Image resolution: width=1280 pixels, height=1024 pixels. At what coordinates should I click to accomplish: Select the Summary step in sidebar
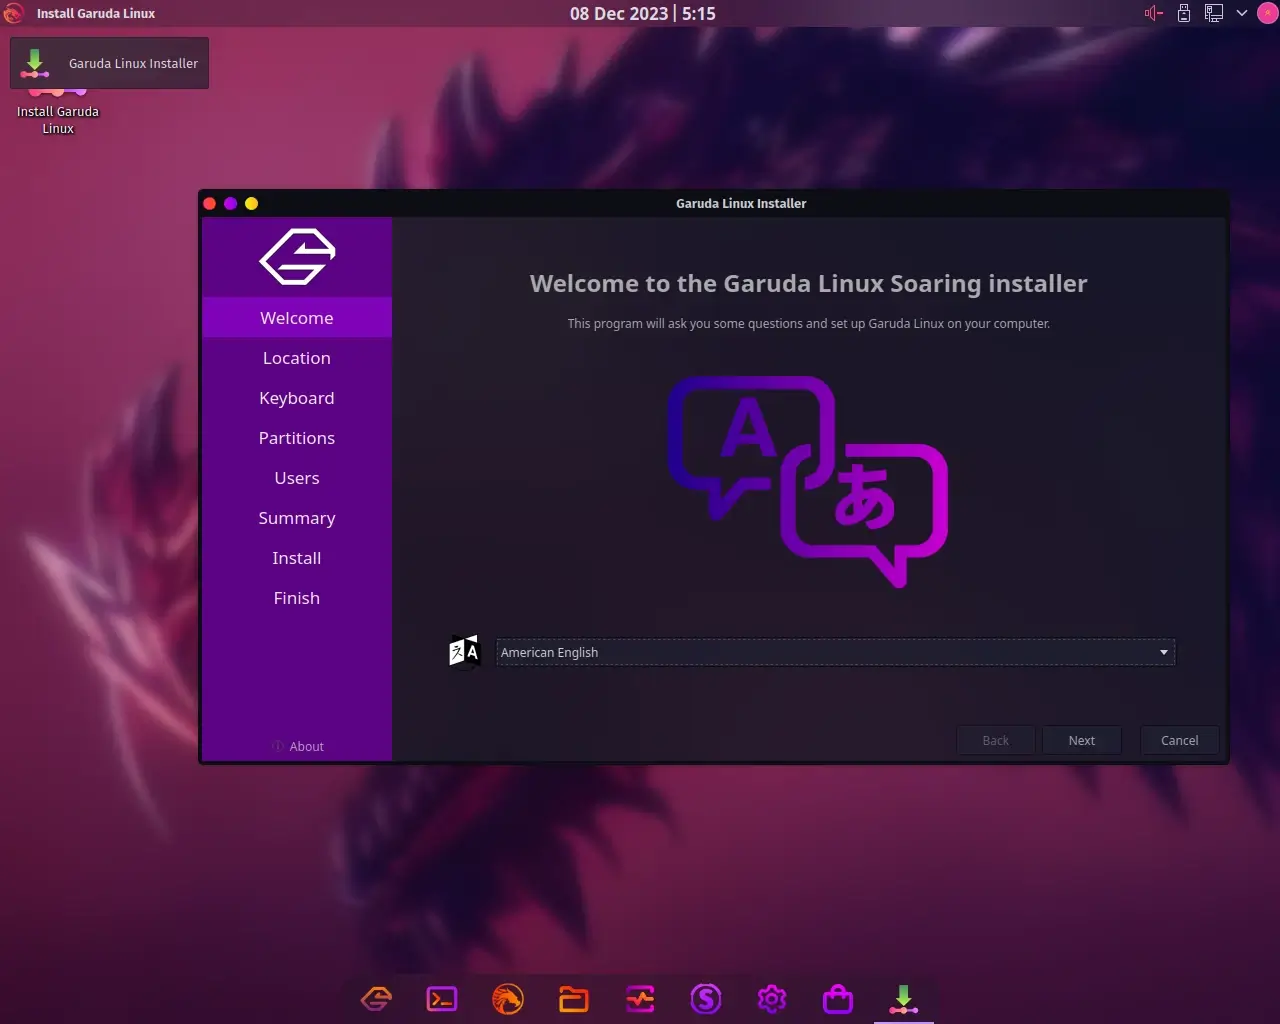[x=297, y=518]
